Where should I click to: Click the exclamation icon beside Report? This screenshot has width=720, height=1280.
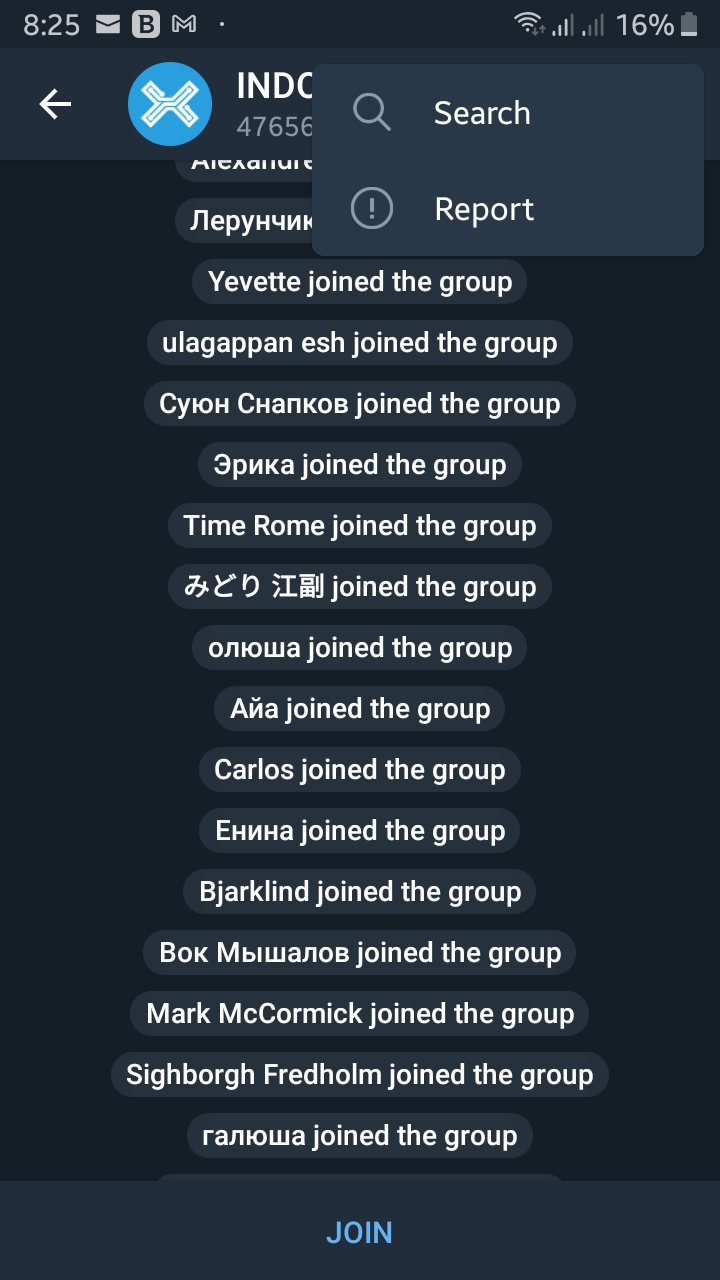click(372, 209)
